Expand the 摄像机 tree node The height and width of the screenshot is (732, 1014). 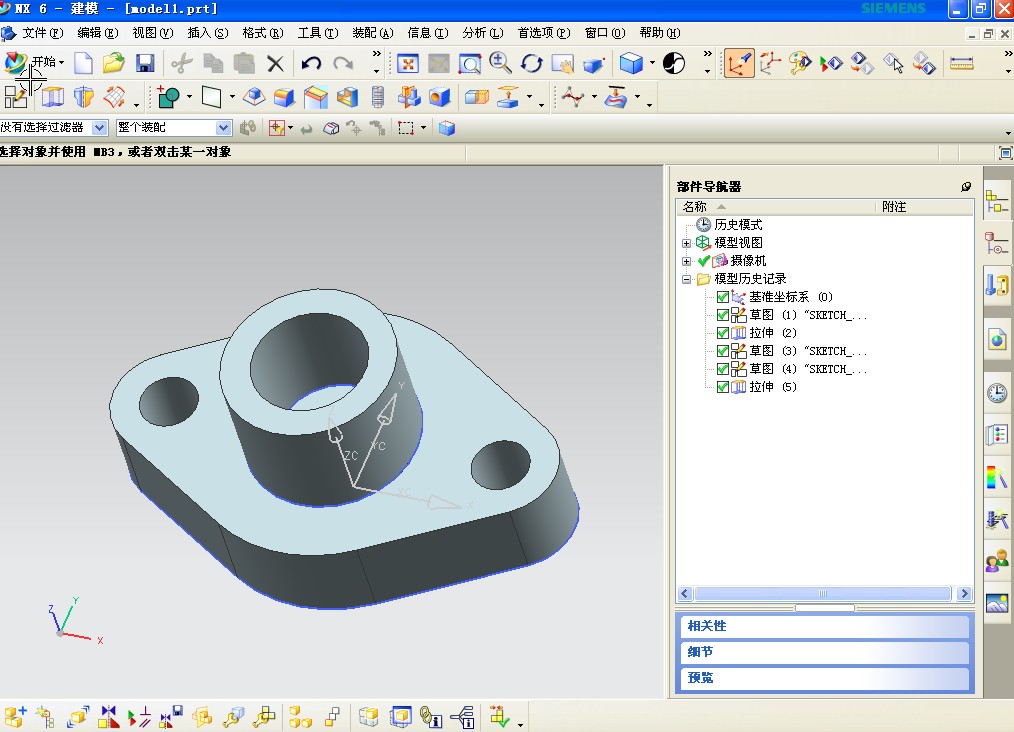pos(686,261)
